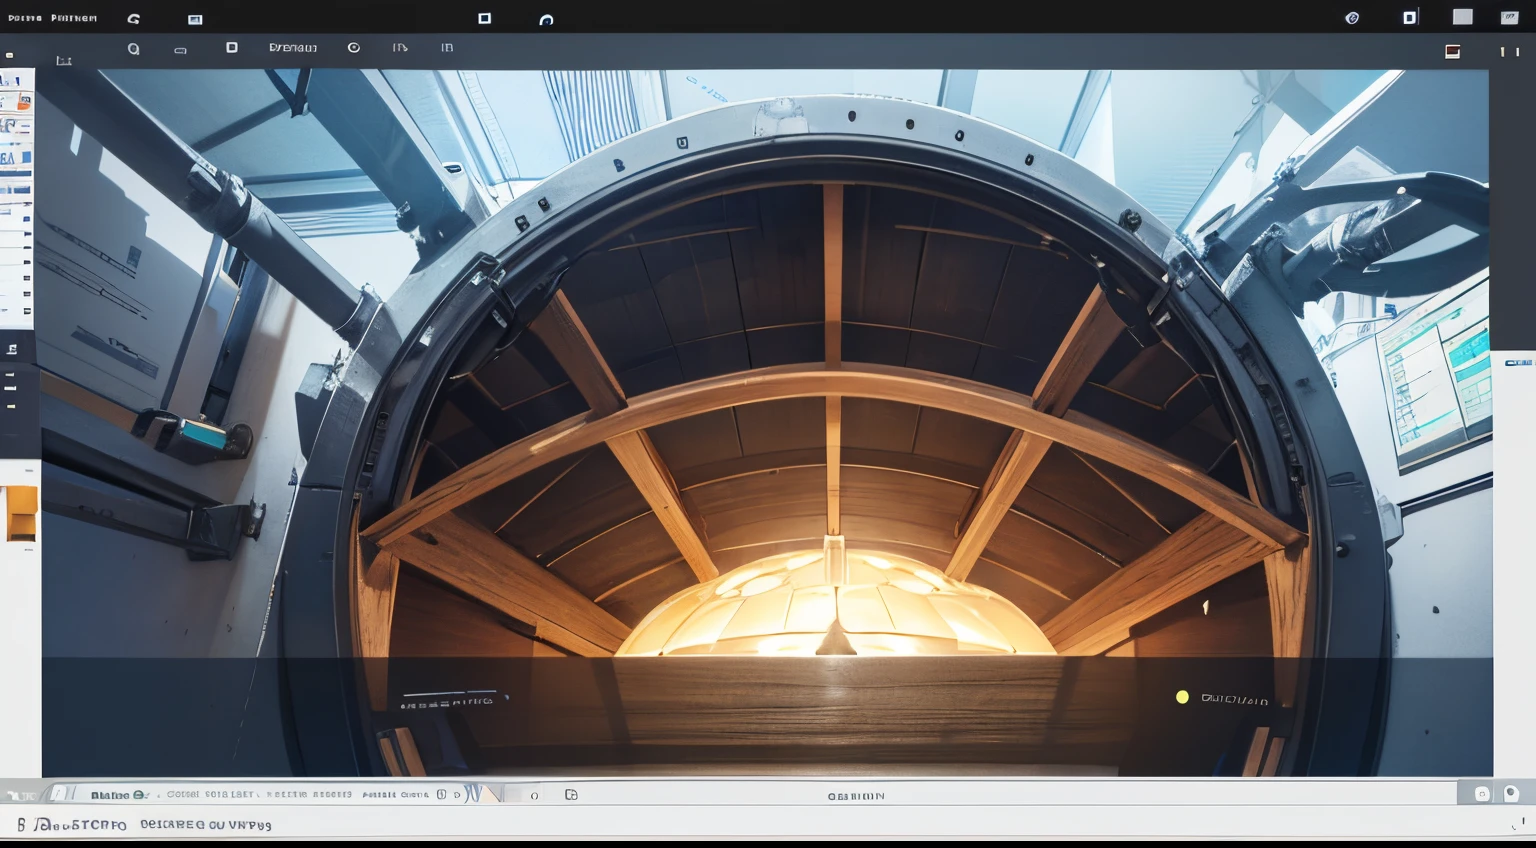Select the orange color swatch in the left sidebar

pos(21,513)
